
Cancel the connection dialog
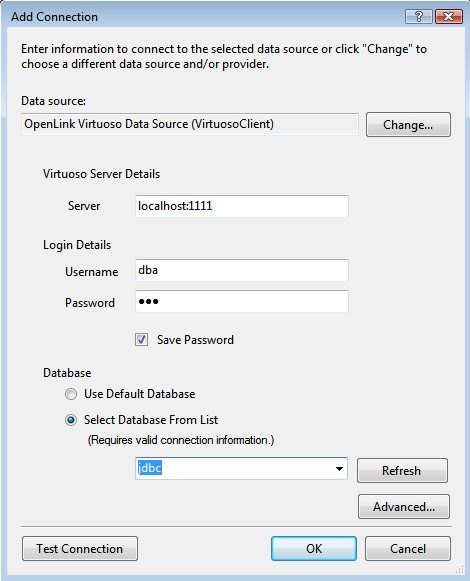coord(408,549)
